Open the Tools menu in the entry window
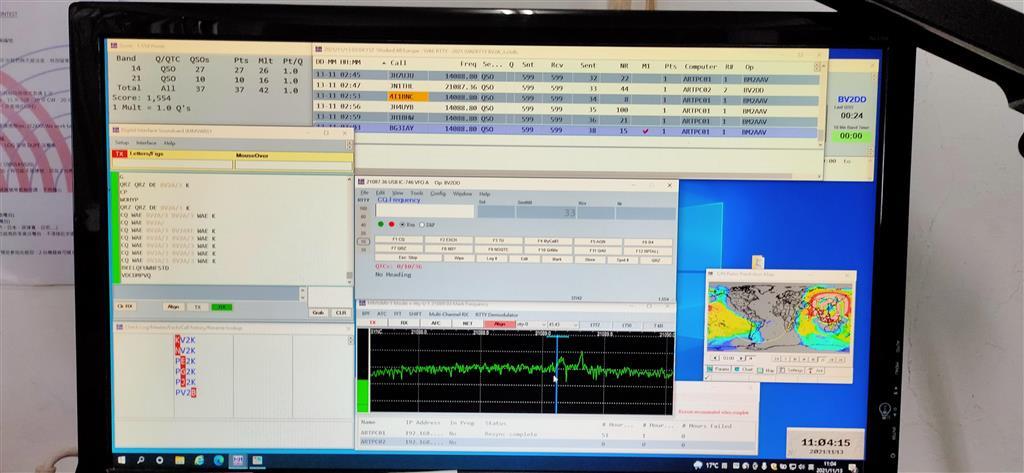 tap(417, 193)
